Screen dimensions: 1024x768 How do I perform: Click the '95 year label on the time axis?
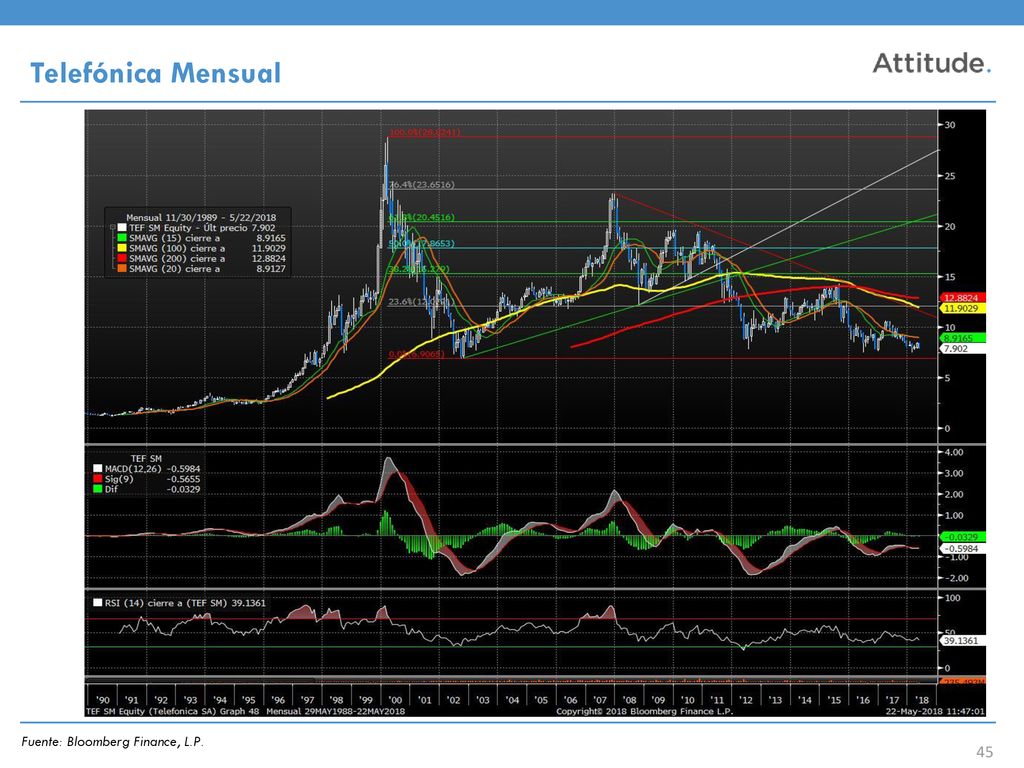pos(248,699)
